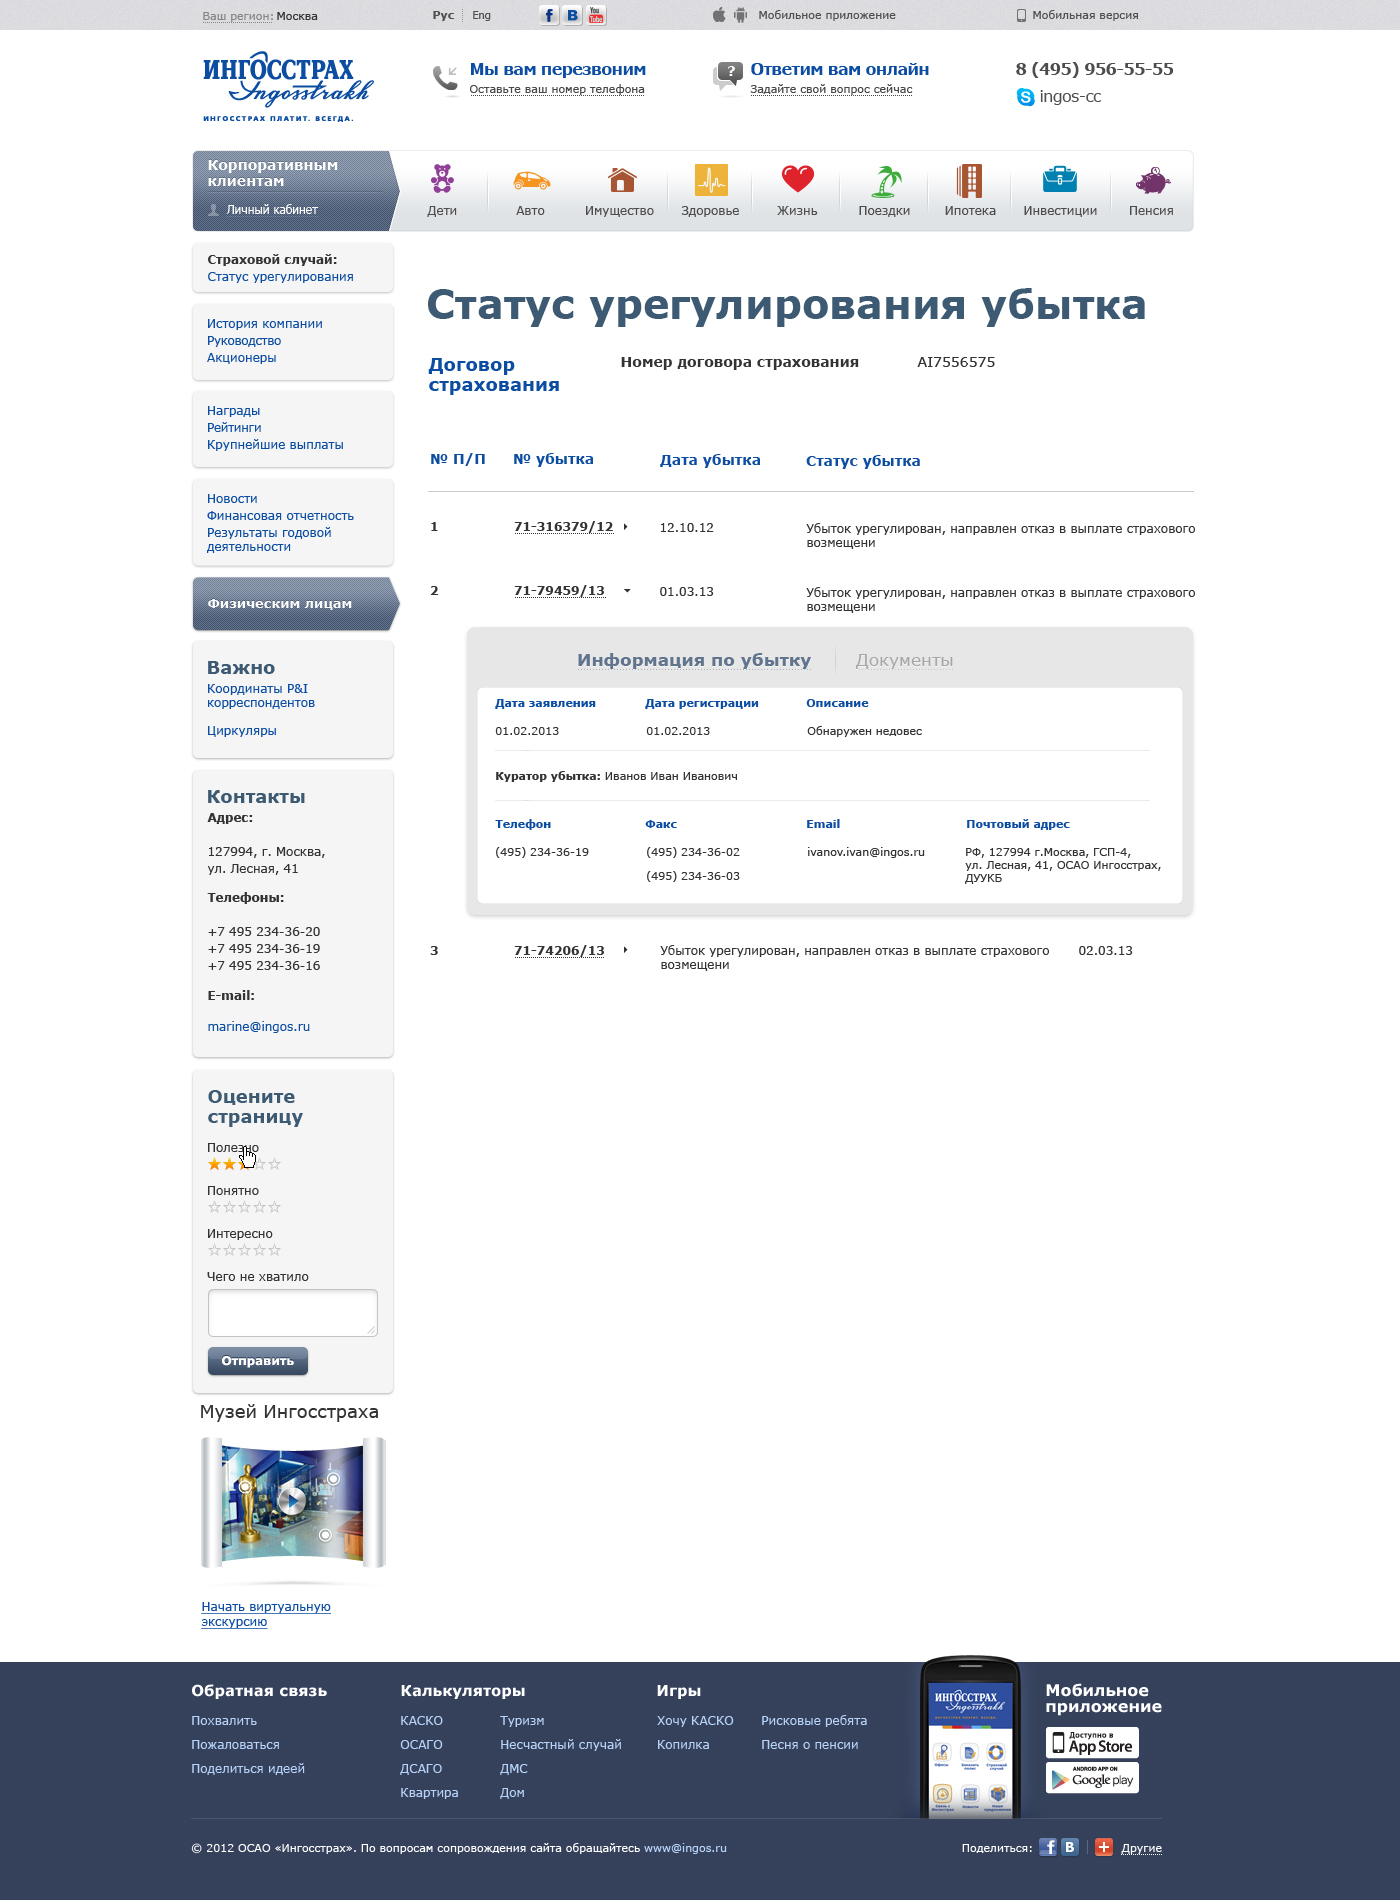This screenshot has width=1400, height=1900.
Task: Open the Пенсия piggy bank category
Action: (1151, 190)
